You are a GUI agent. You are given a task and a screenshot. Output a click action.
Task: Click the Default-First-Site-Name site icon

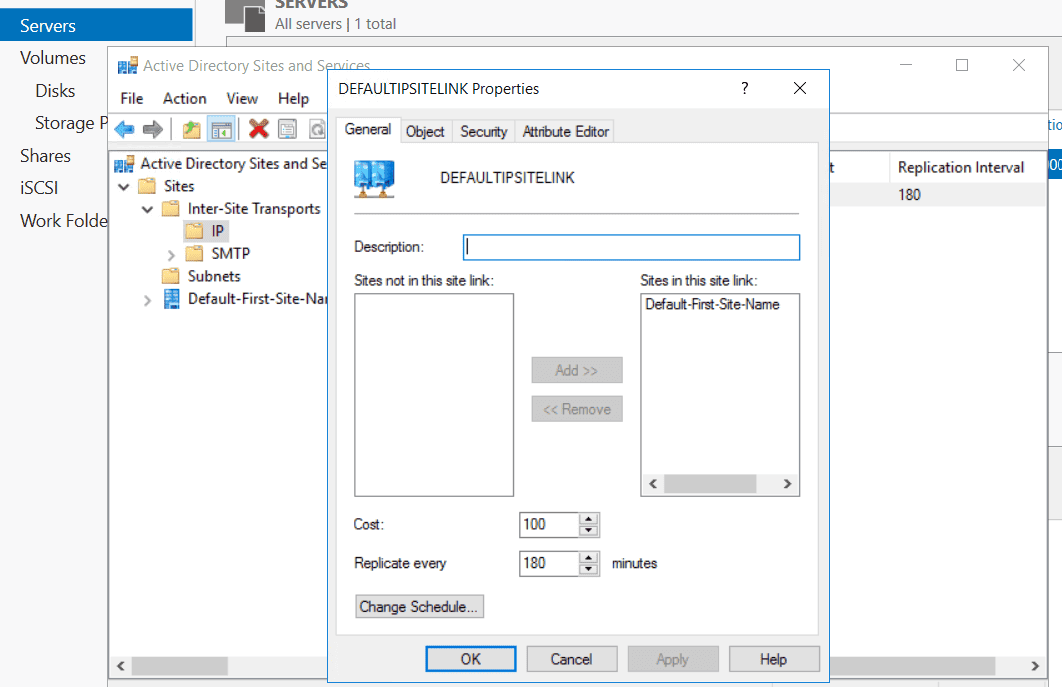coord(172,299)
